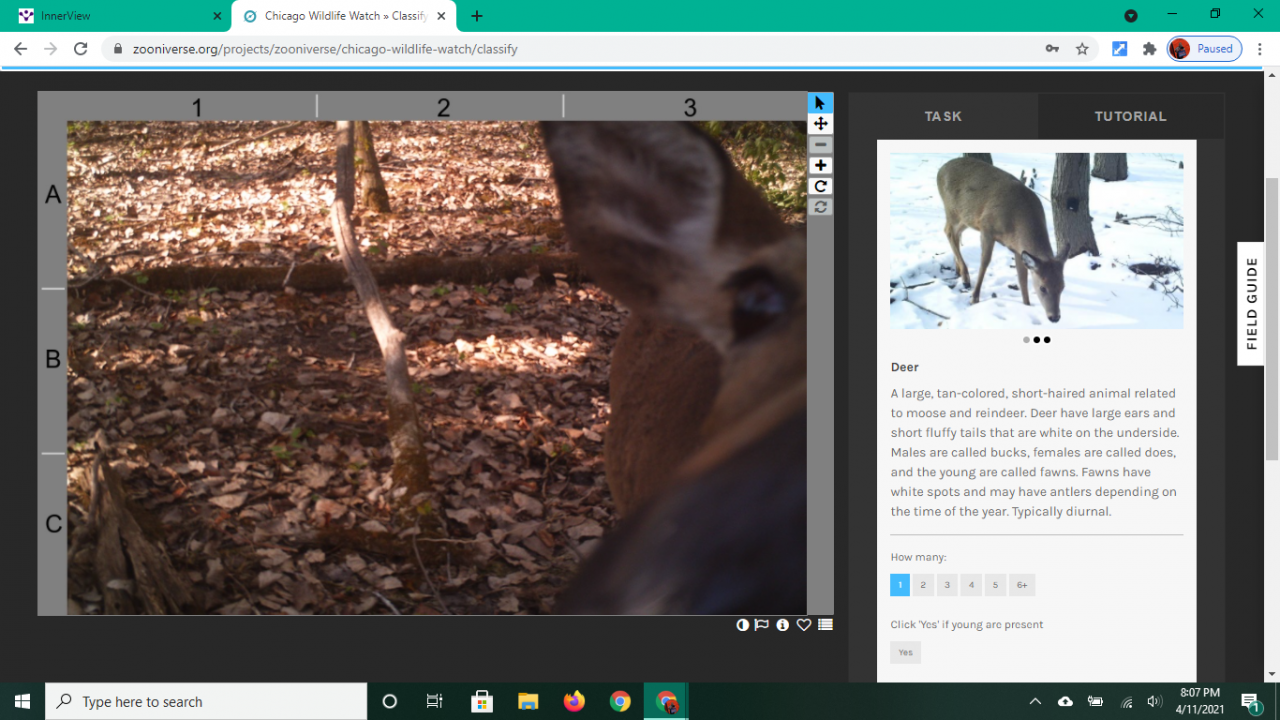Switch to the Chicago Wildlife Watch tab
Image resolution: width=1280 pixels, height=720 pixels.
click(x=344, y=16)
